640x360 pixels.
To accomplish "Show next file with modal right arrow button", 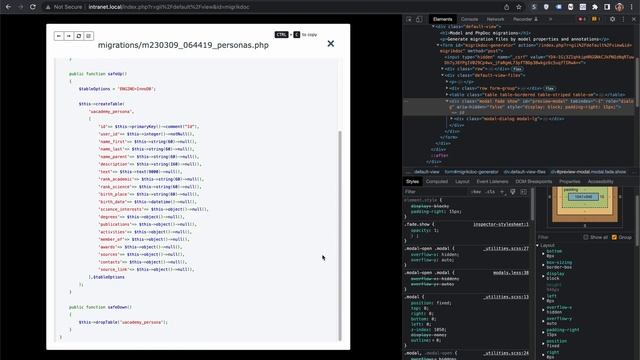I will 69,36.
